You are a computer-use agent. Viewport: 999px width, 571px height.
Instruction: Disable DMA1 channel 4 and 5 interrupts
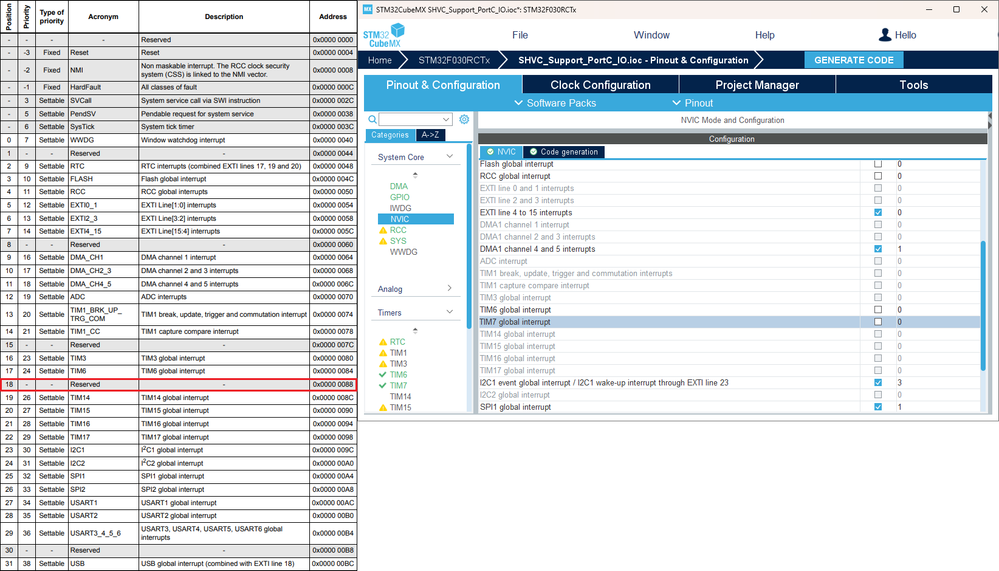878,249
